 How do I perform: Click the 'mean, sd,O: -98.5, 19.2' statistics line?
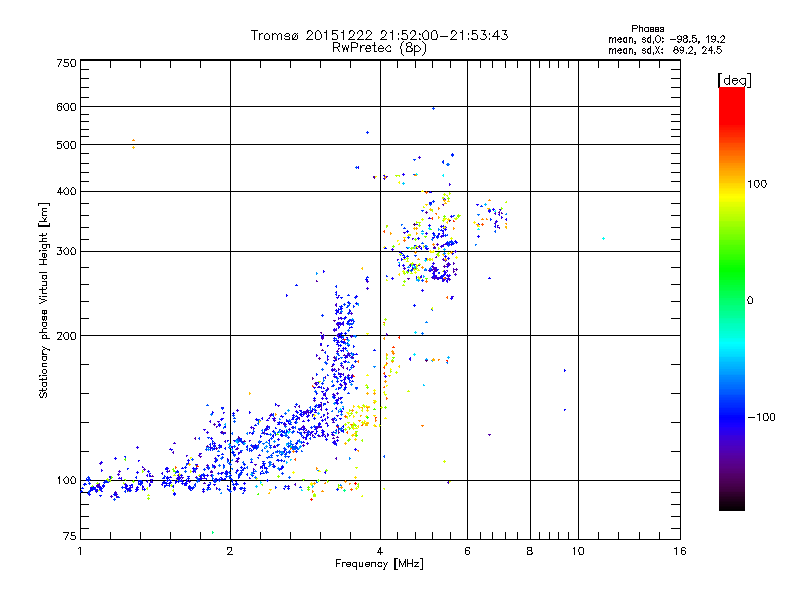(x=666, y=39)
